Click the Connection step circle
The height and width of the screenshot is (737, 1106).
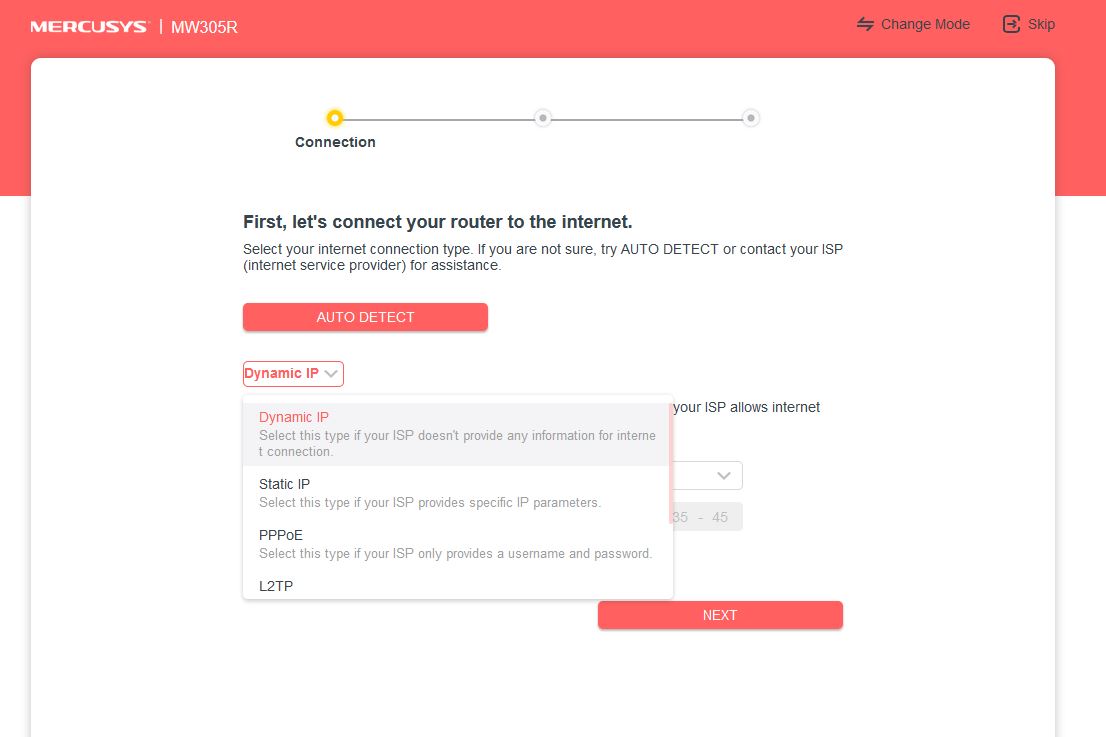click(335, 118)
